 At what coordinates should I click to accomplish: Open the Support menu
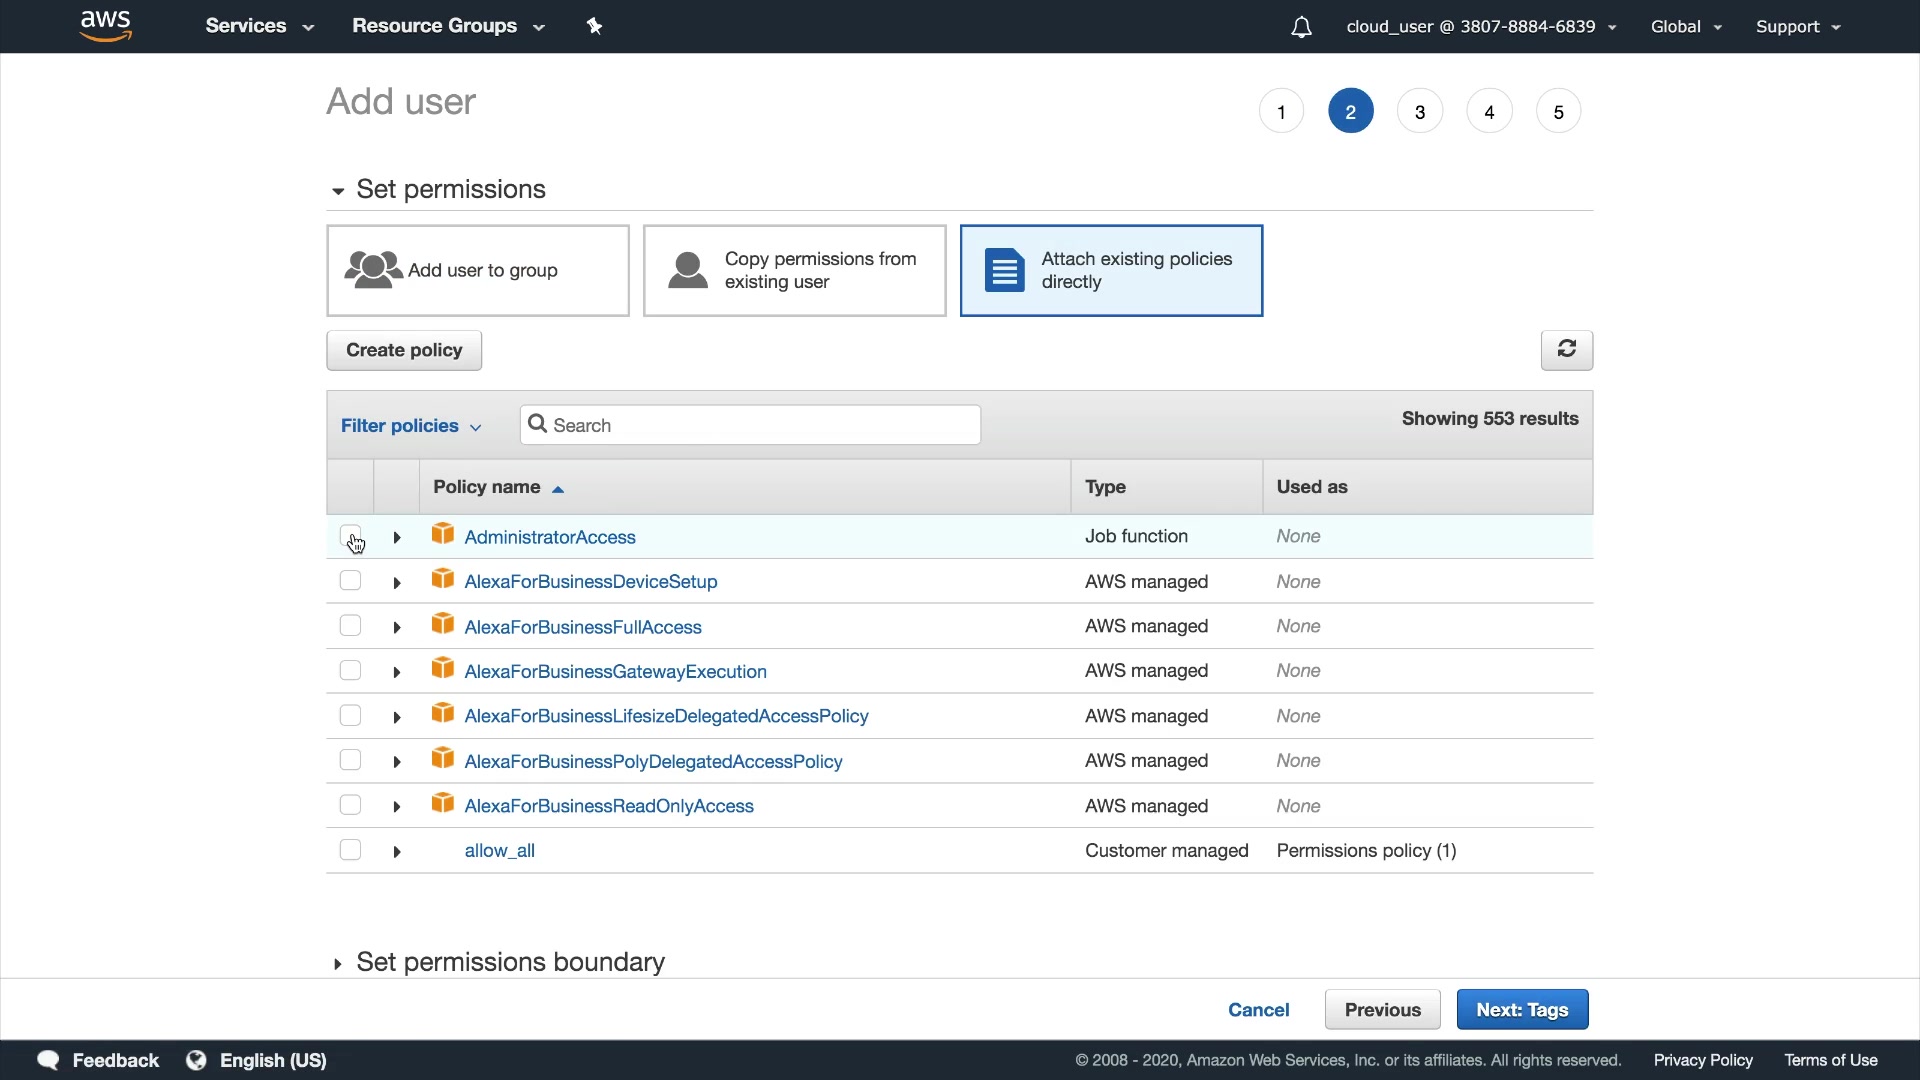tap(1797, 27)
